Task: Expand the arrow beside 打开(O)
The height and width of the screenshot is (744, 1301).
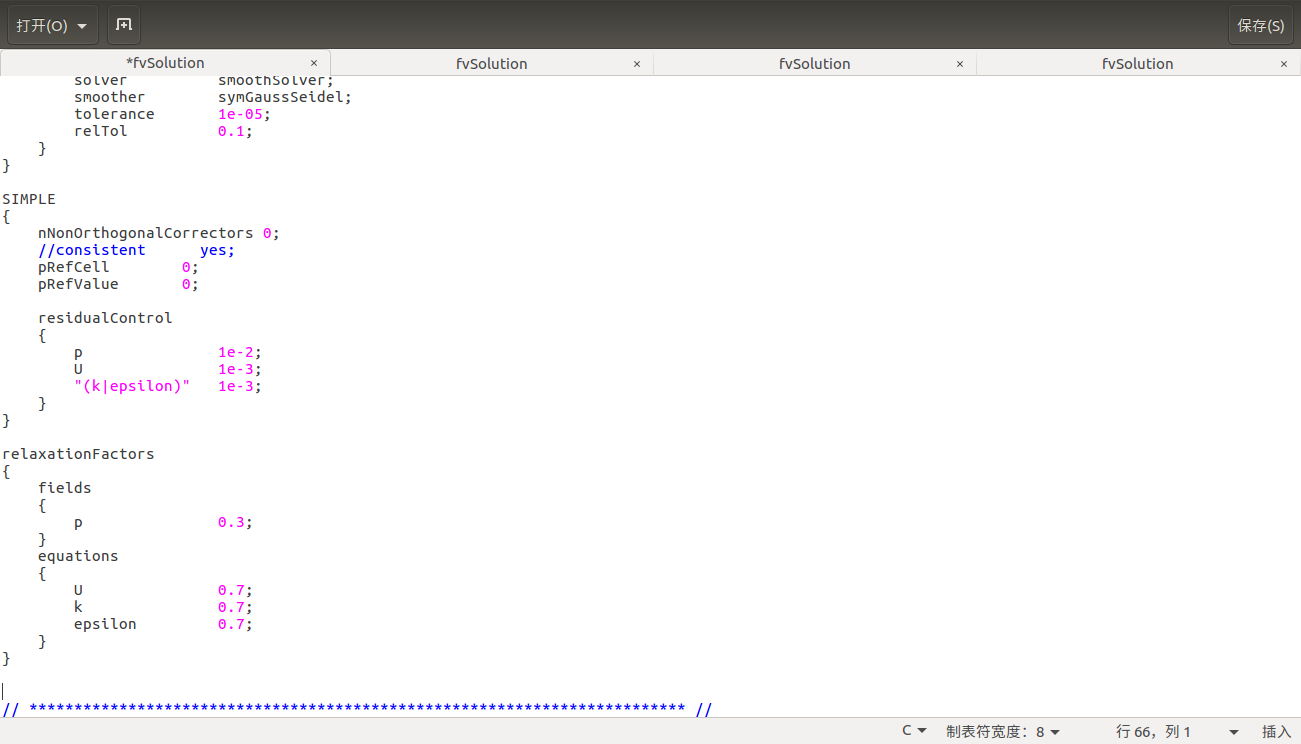Action: pos(82,26)
